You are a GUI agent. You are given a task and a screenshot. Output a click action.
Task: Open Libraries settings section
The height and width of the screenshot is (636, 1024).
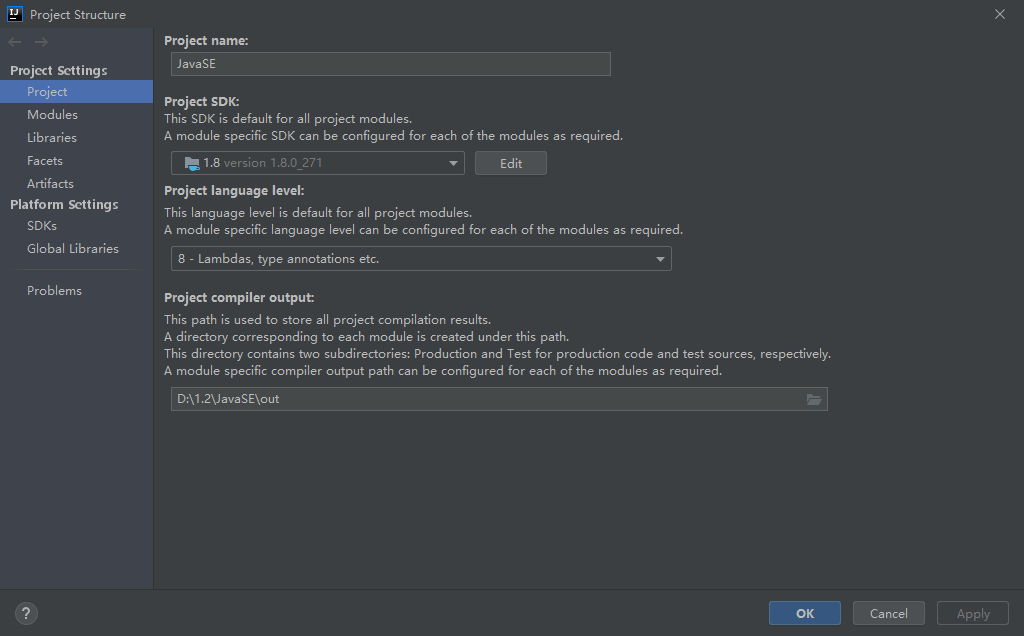click(x=52, y=138)
